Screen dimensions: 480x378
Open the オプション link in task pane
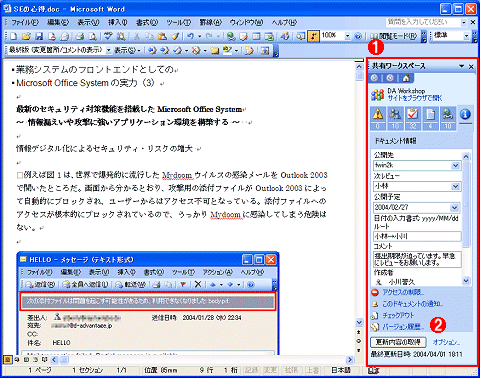coord(446,342)
